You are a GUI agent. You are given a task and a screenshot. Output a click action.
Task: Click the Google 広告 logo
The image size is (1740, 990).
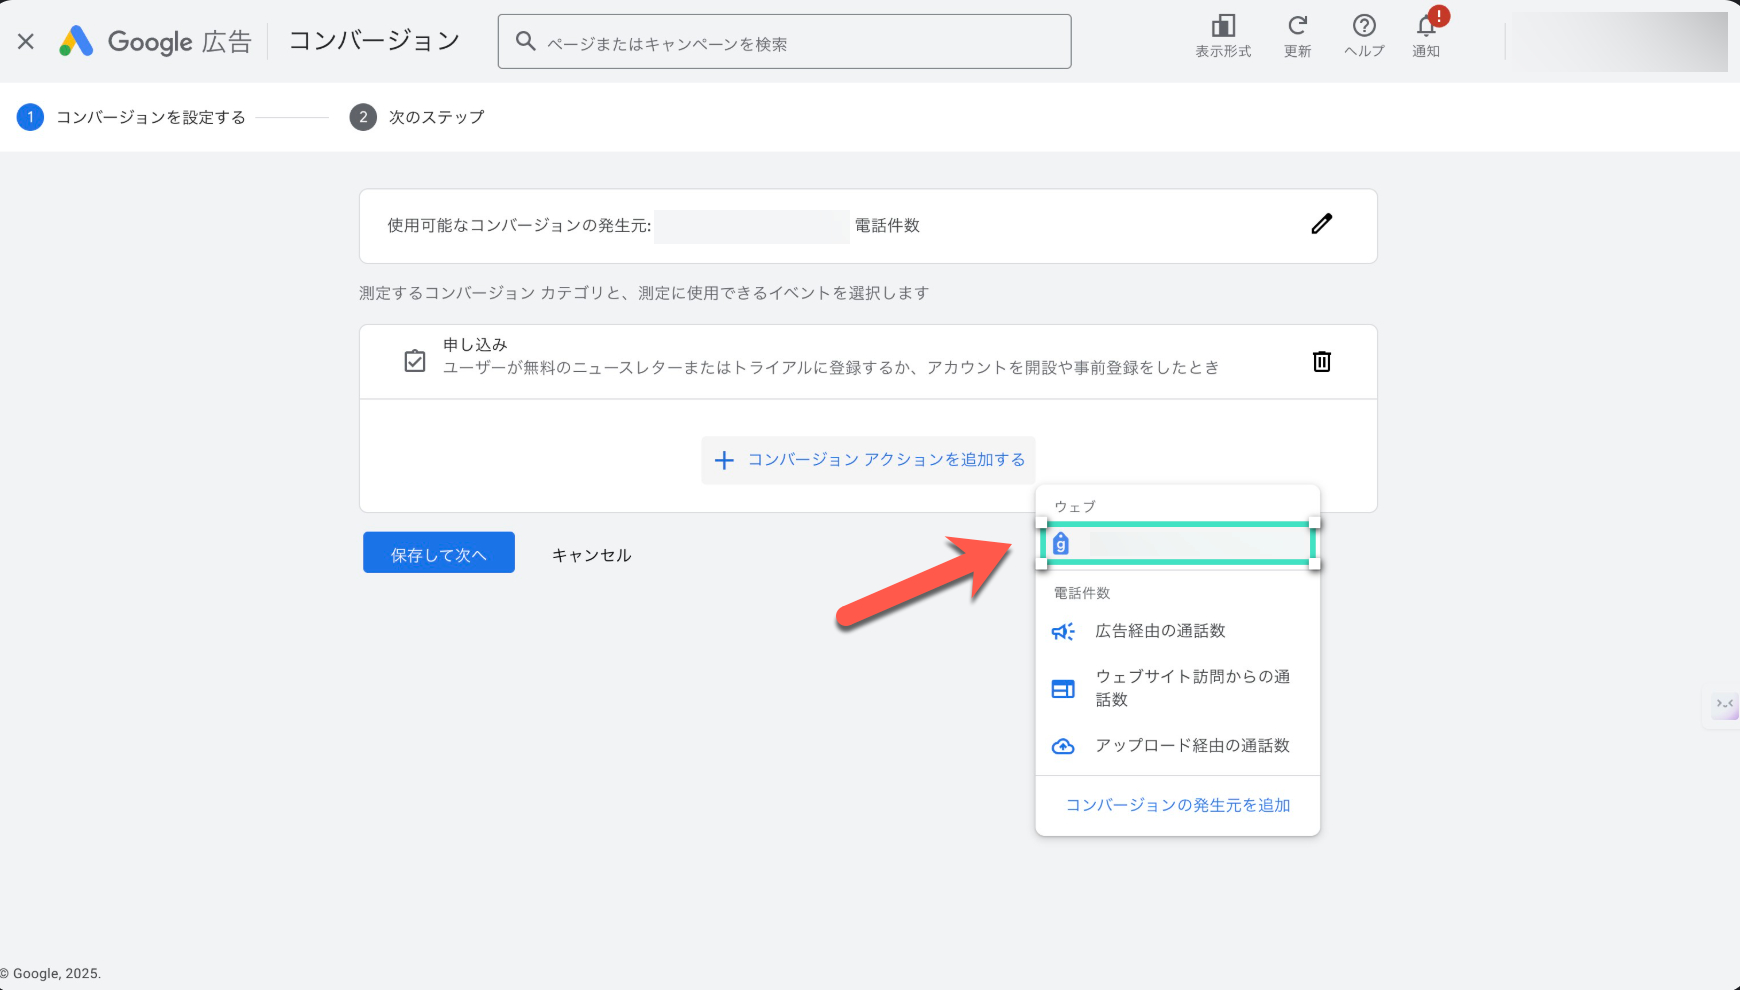[155, 41]
